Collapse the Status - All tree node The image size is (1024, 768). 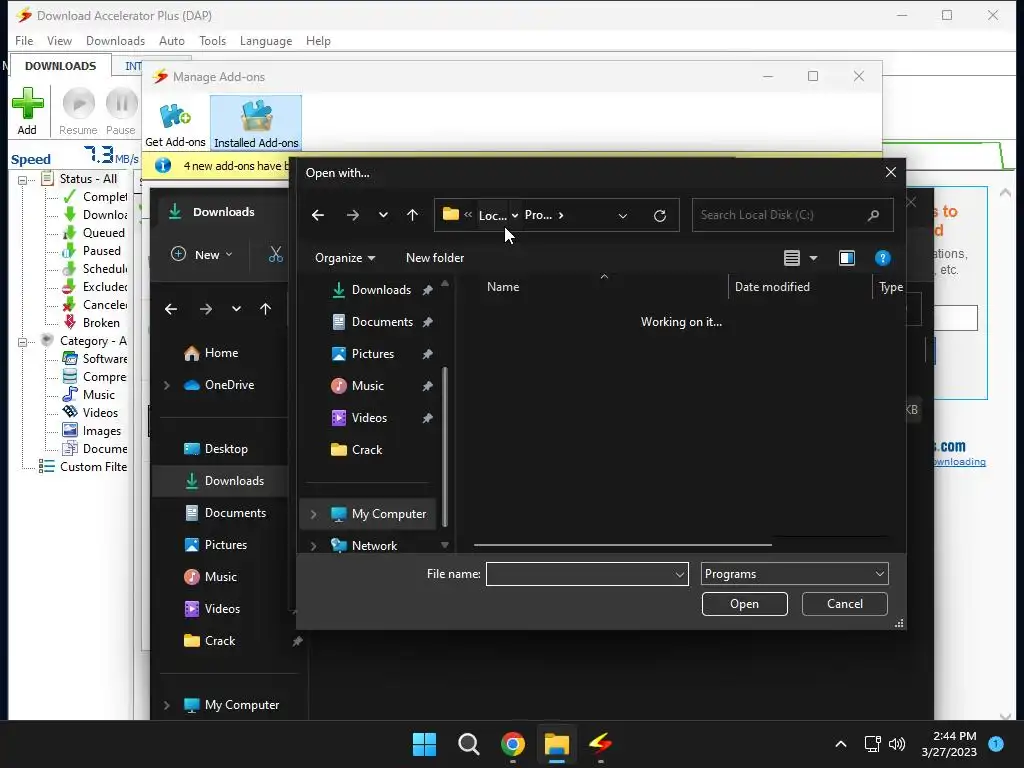click(x=23, y=180)
